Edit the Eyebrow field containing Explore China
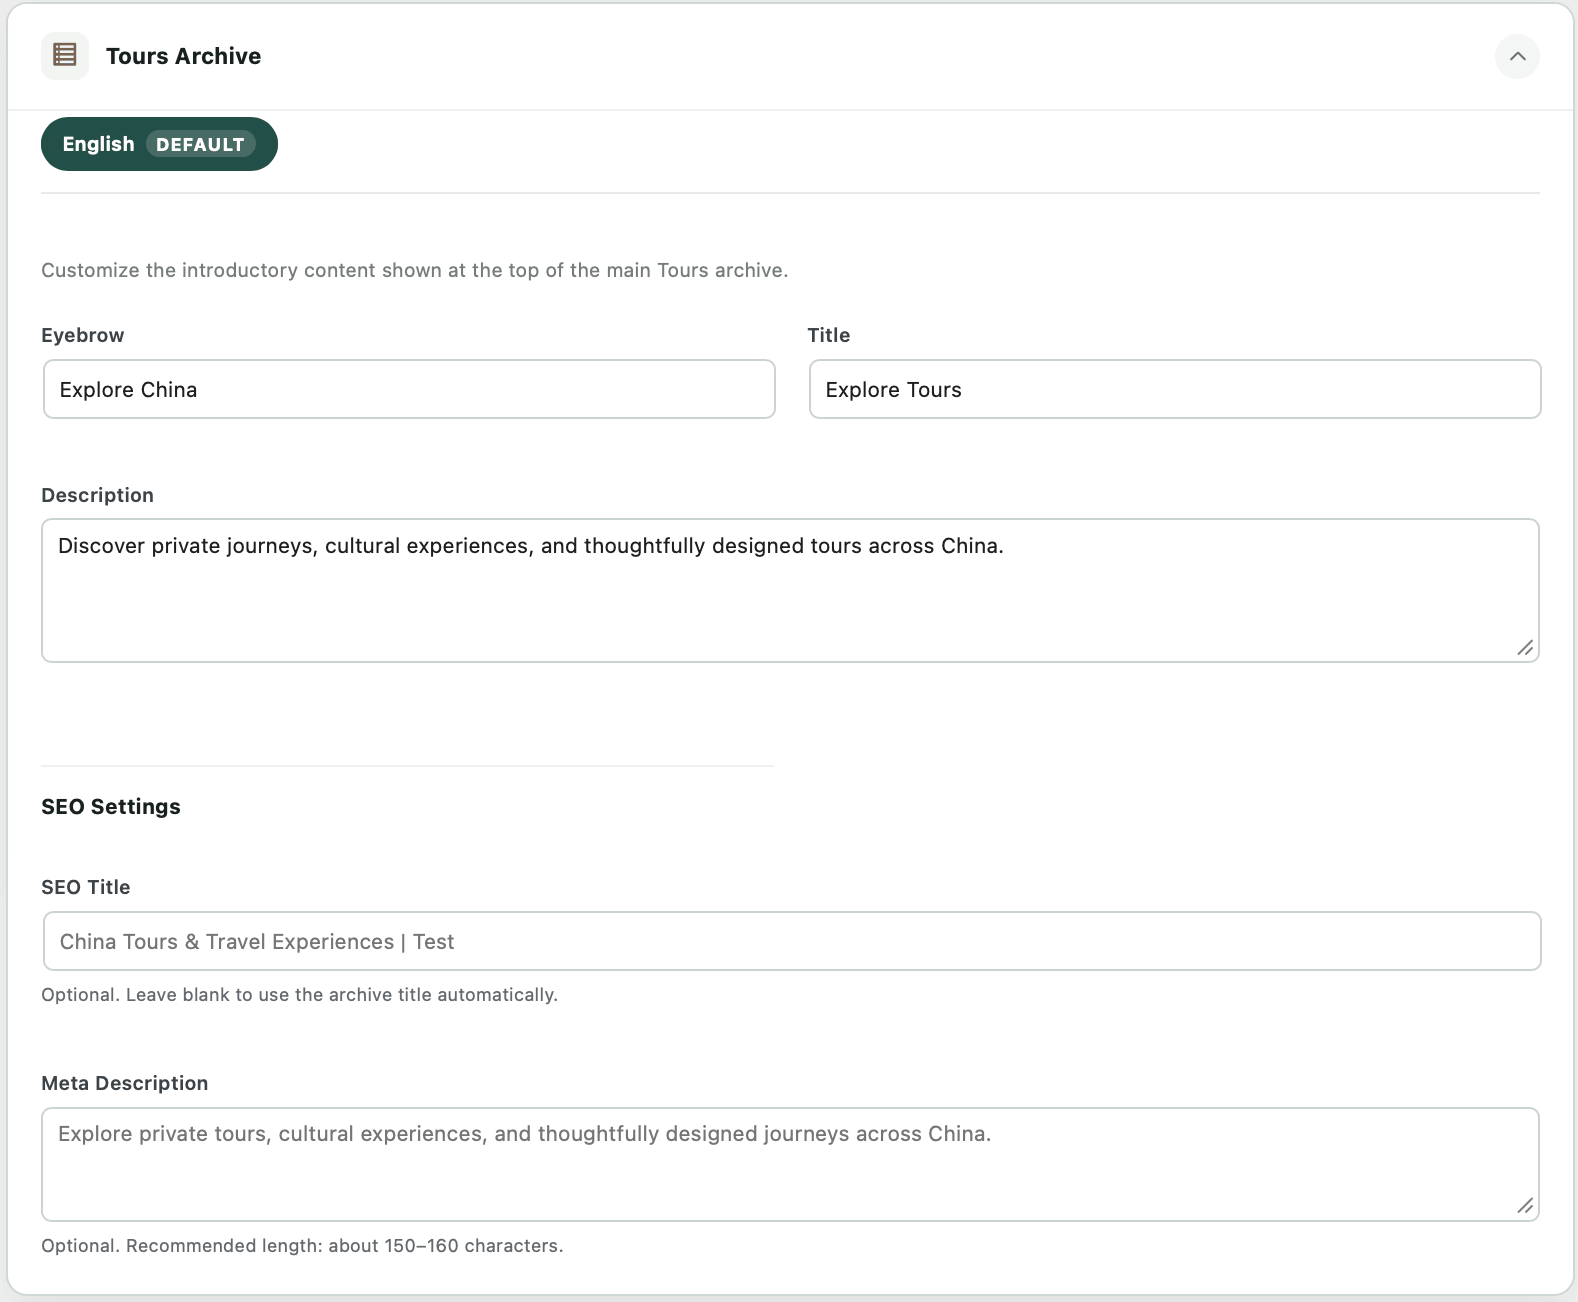The width and height of the screenshot is (1578, 1302). click(x=409, y=389)
